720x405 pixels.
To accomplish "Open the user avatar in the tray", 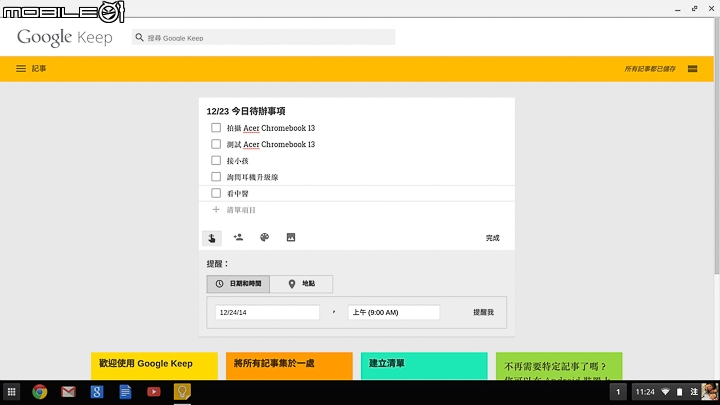I will pos(709,392).
